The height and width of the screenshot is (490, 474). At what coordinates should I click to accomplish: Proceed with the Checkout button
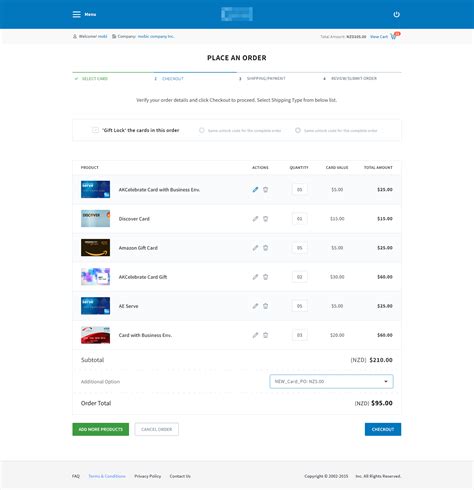pyautogui.click(x=383, y=429)
